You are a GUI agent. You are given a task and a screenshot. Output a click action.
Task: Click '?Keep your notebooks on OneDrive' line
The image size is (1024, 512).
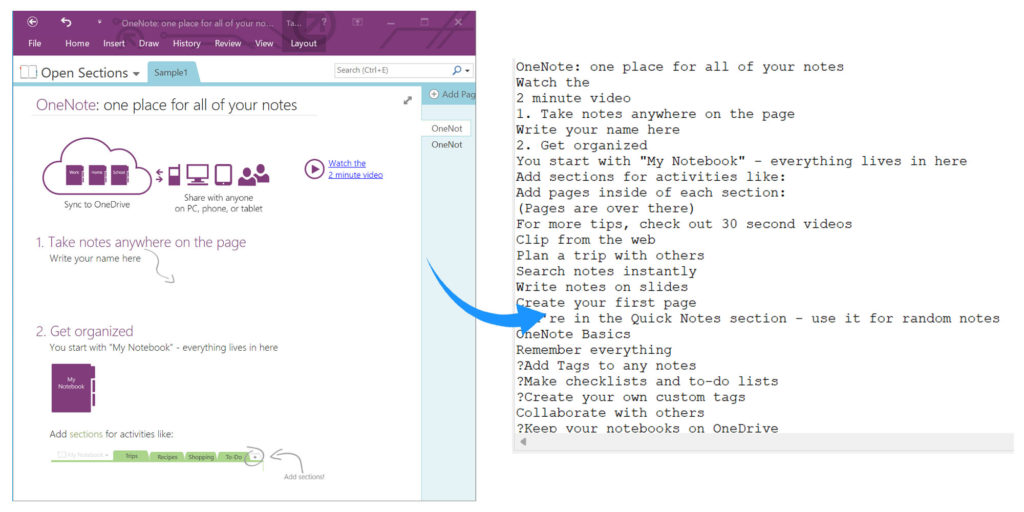647,428
